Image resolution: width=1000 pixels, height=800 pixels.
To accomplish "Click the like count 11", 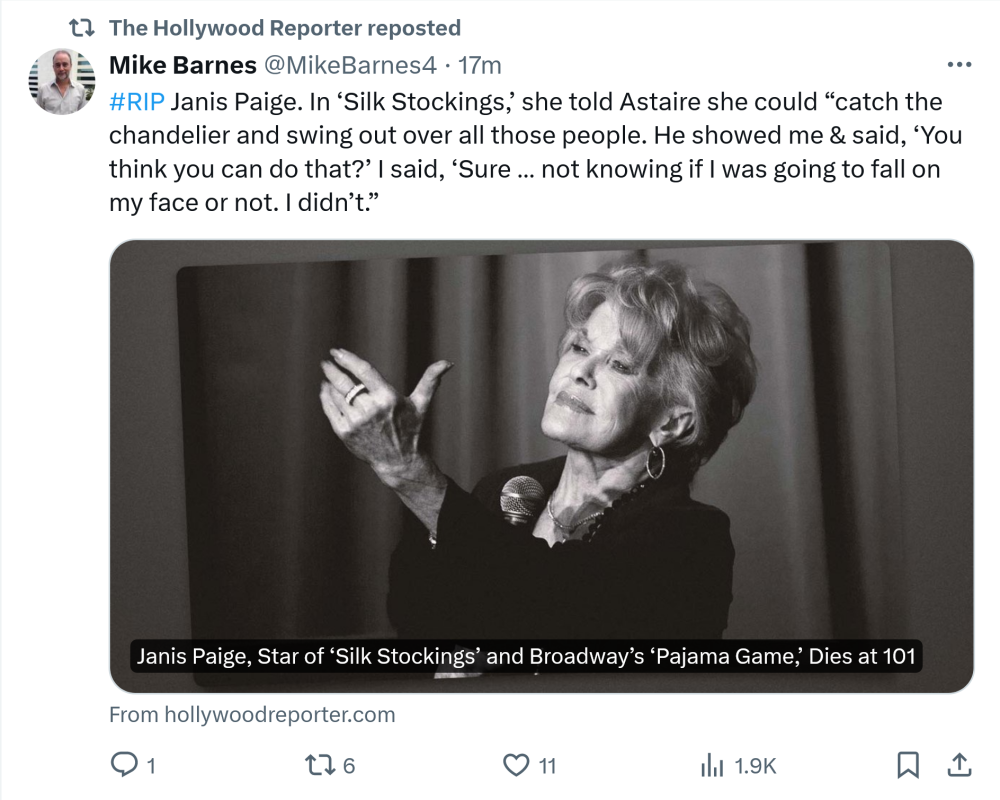I will (x=547, y=766).
